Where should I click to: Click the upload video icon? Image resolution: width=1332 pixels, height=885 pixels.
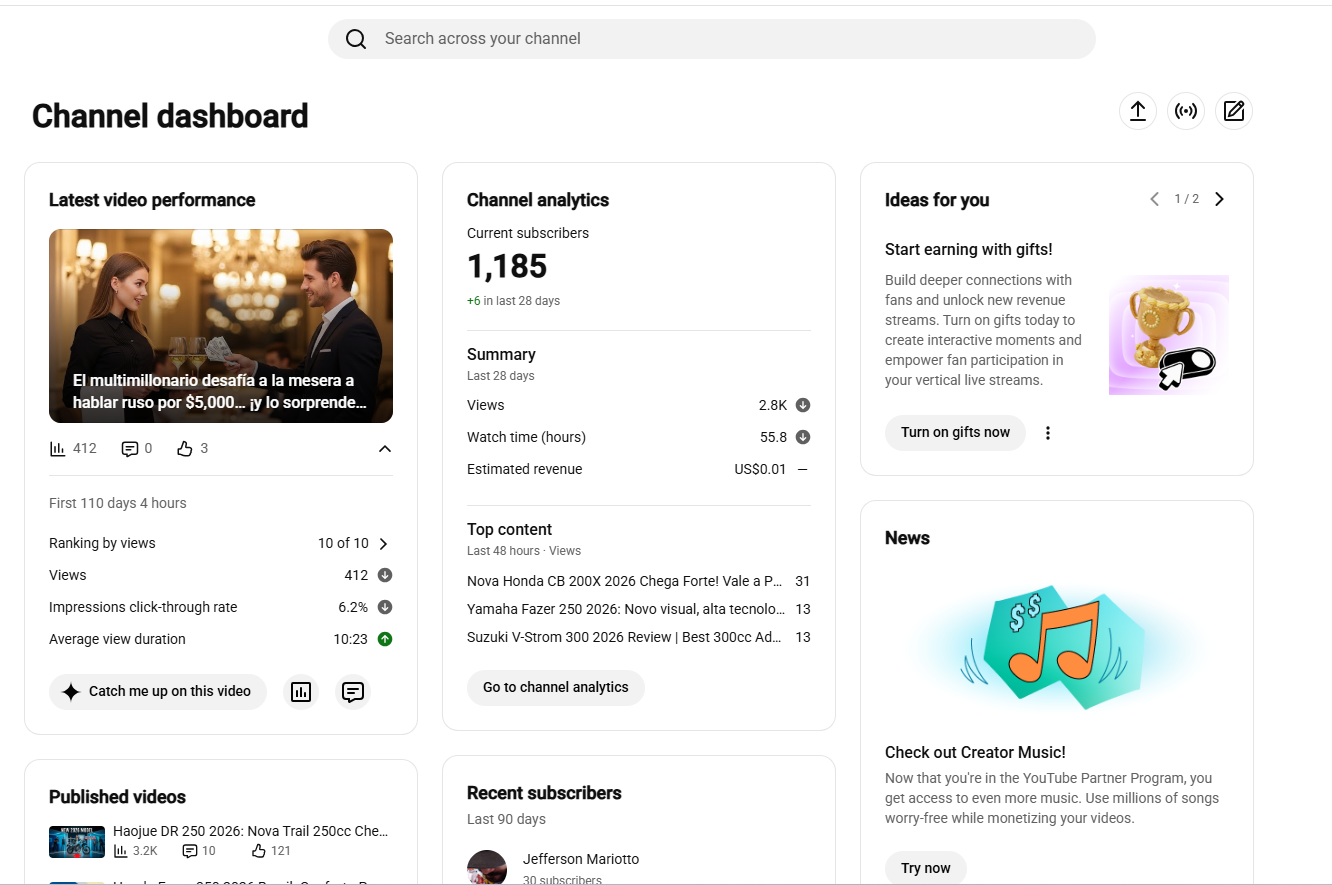tap(1138, 111)
